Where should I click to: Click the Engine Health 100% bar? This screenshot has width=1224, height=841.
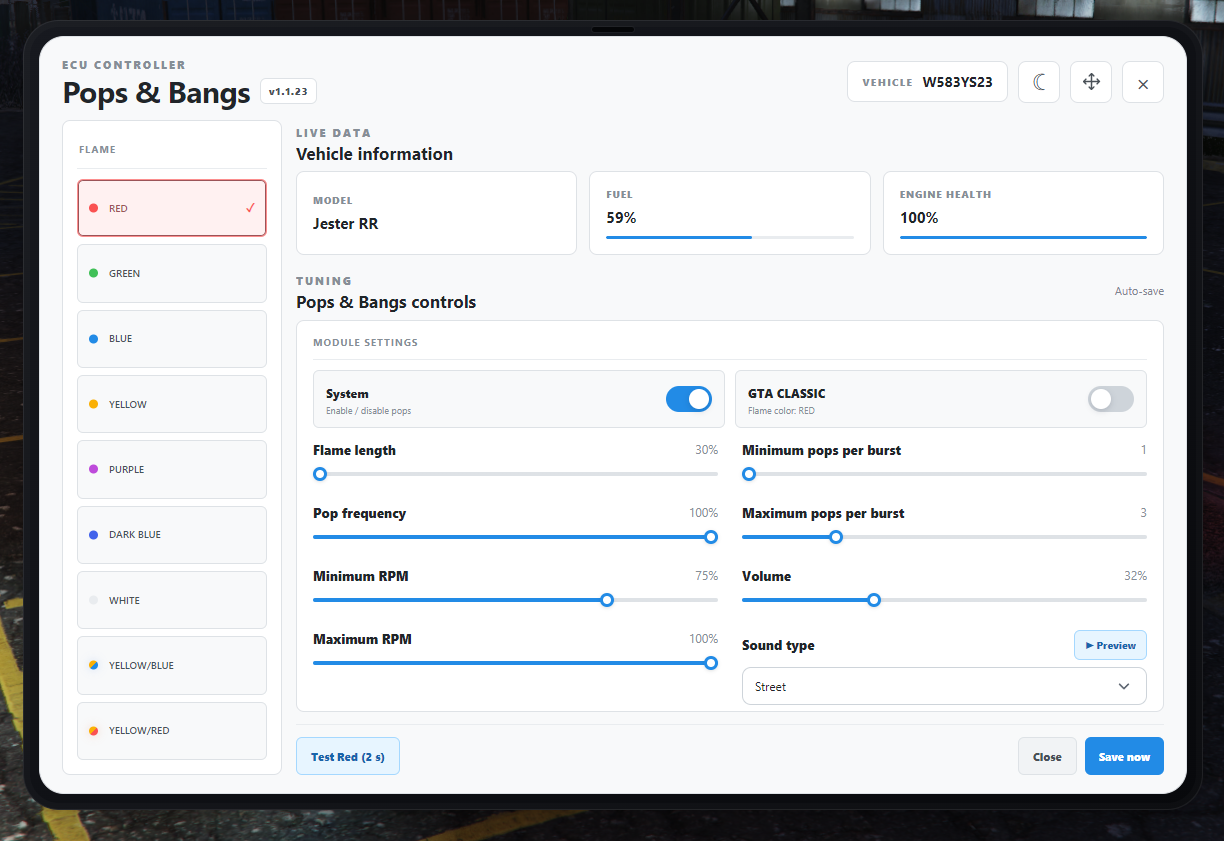click(x=1023, y=237)
